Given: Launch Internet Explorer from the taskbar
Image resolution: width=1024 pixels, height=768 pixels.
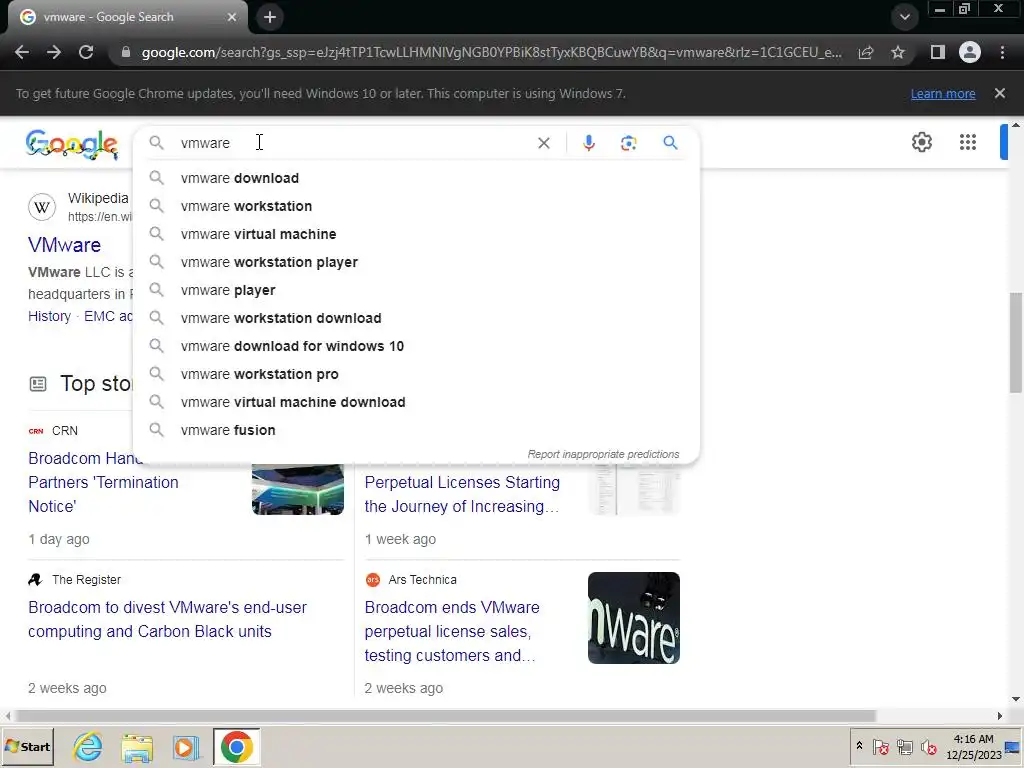Looking at the screenshot, I should pyautogui.click(x=88, y=746).
